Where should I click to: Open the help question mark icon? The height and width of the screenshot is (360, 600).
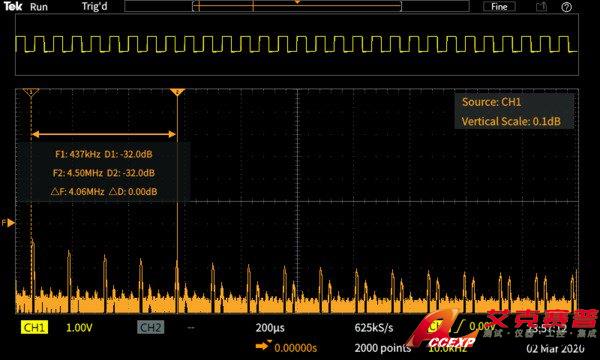coord(566,7)
